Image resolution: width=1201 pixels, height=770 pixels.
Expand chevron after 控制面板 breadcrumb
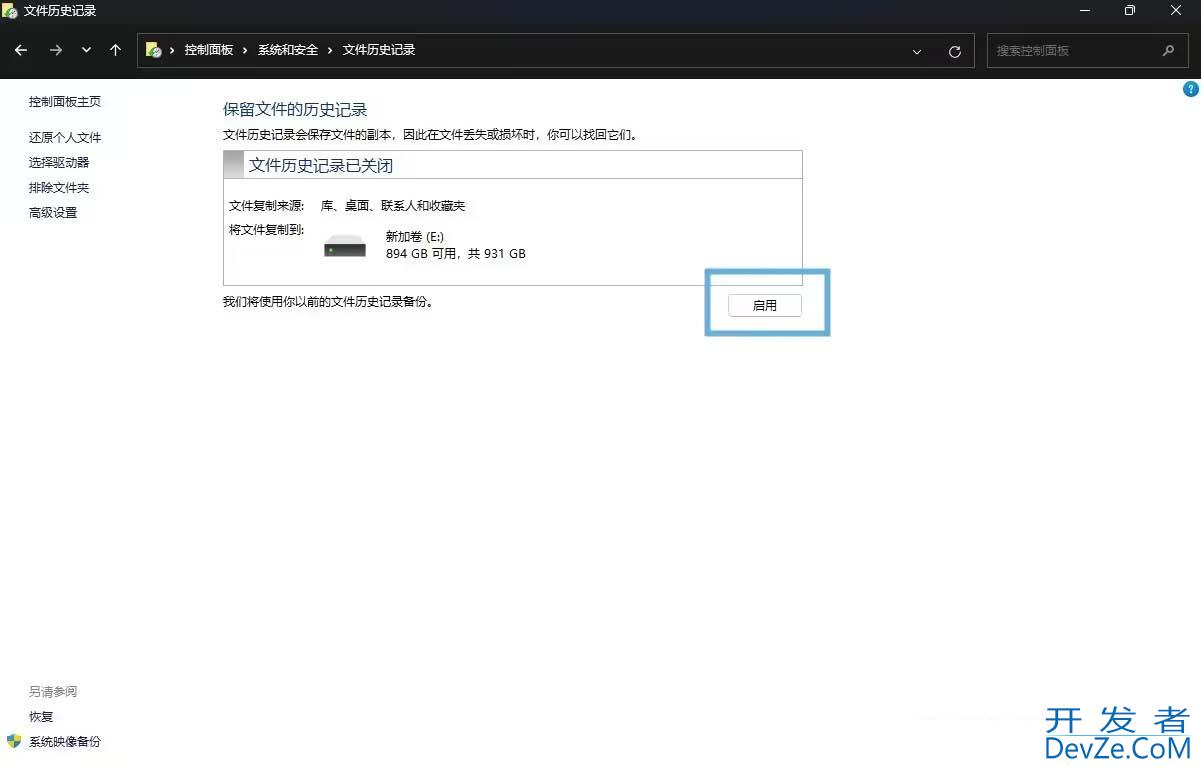pyautogui.click(x=245, y=50)
